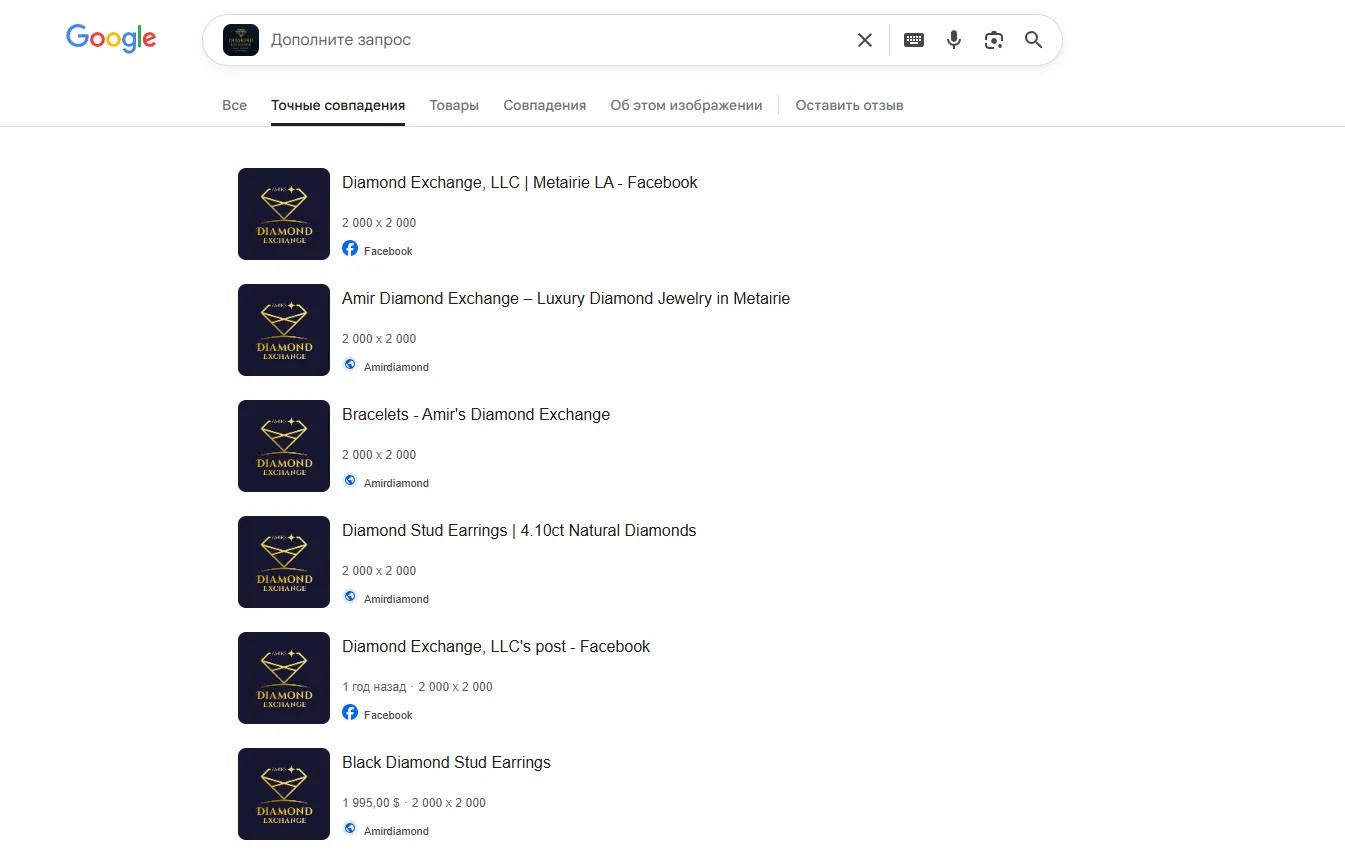Open Amir Diamond Exchange Luxury Jewelry result
The image size is (1345, 852).
[566, 298]
